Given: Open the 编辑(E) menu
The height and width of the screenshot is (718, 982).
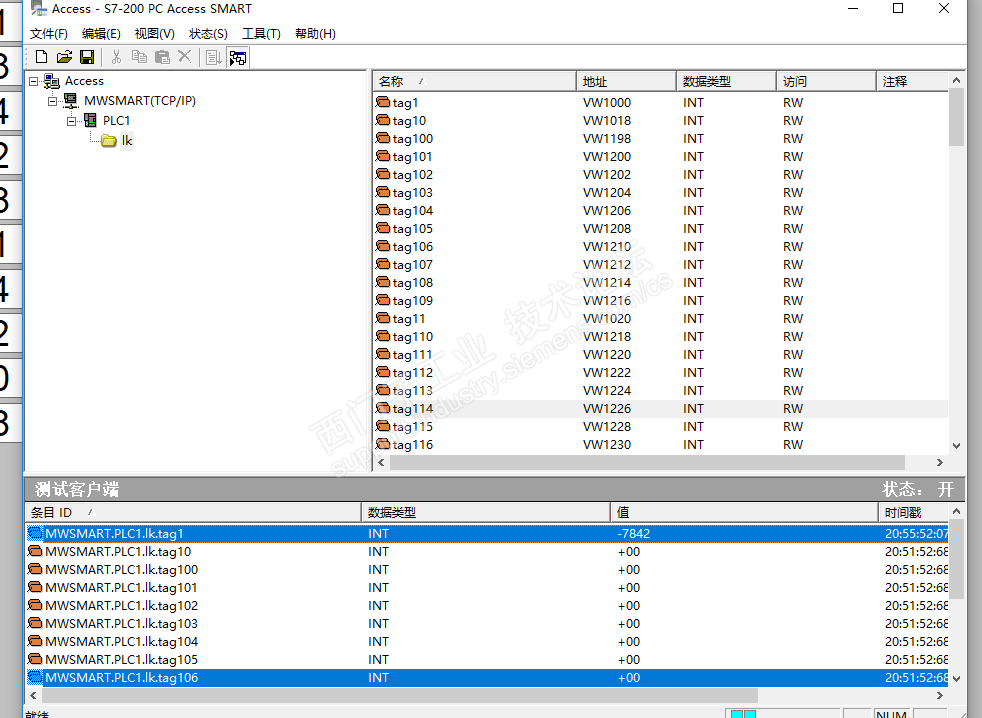Looking at the screenshot, I should tap(101, 34).
